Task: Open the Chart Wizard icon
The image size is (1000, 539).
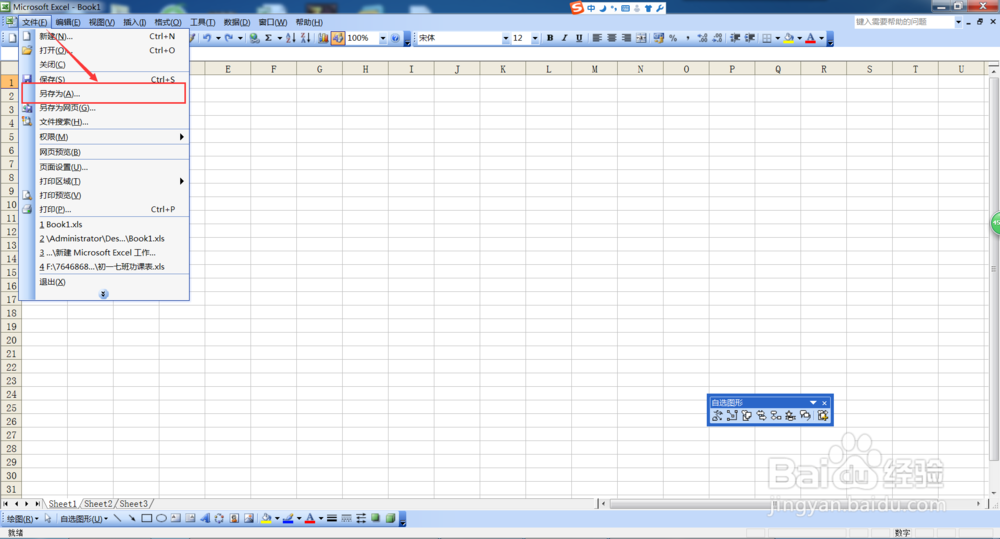Action: coord(323,38)
